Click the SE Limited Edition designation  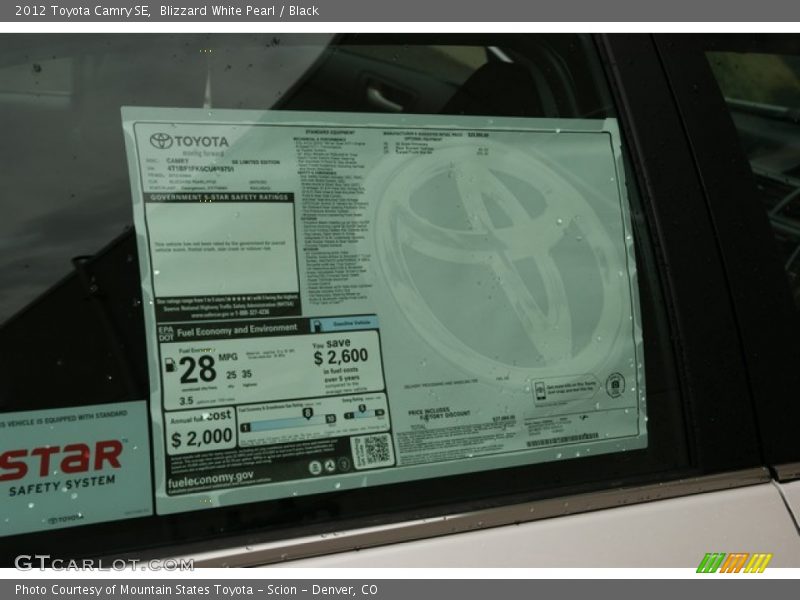coord(255,159)
